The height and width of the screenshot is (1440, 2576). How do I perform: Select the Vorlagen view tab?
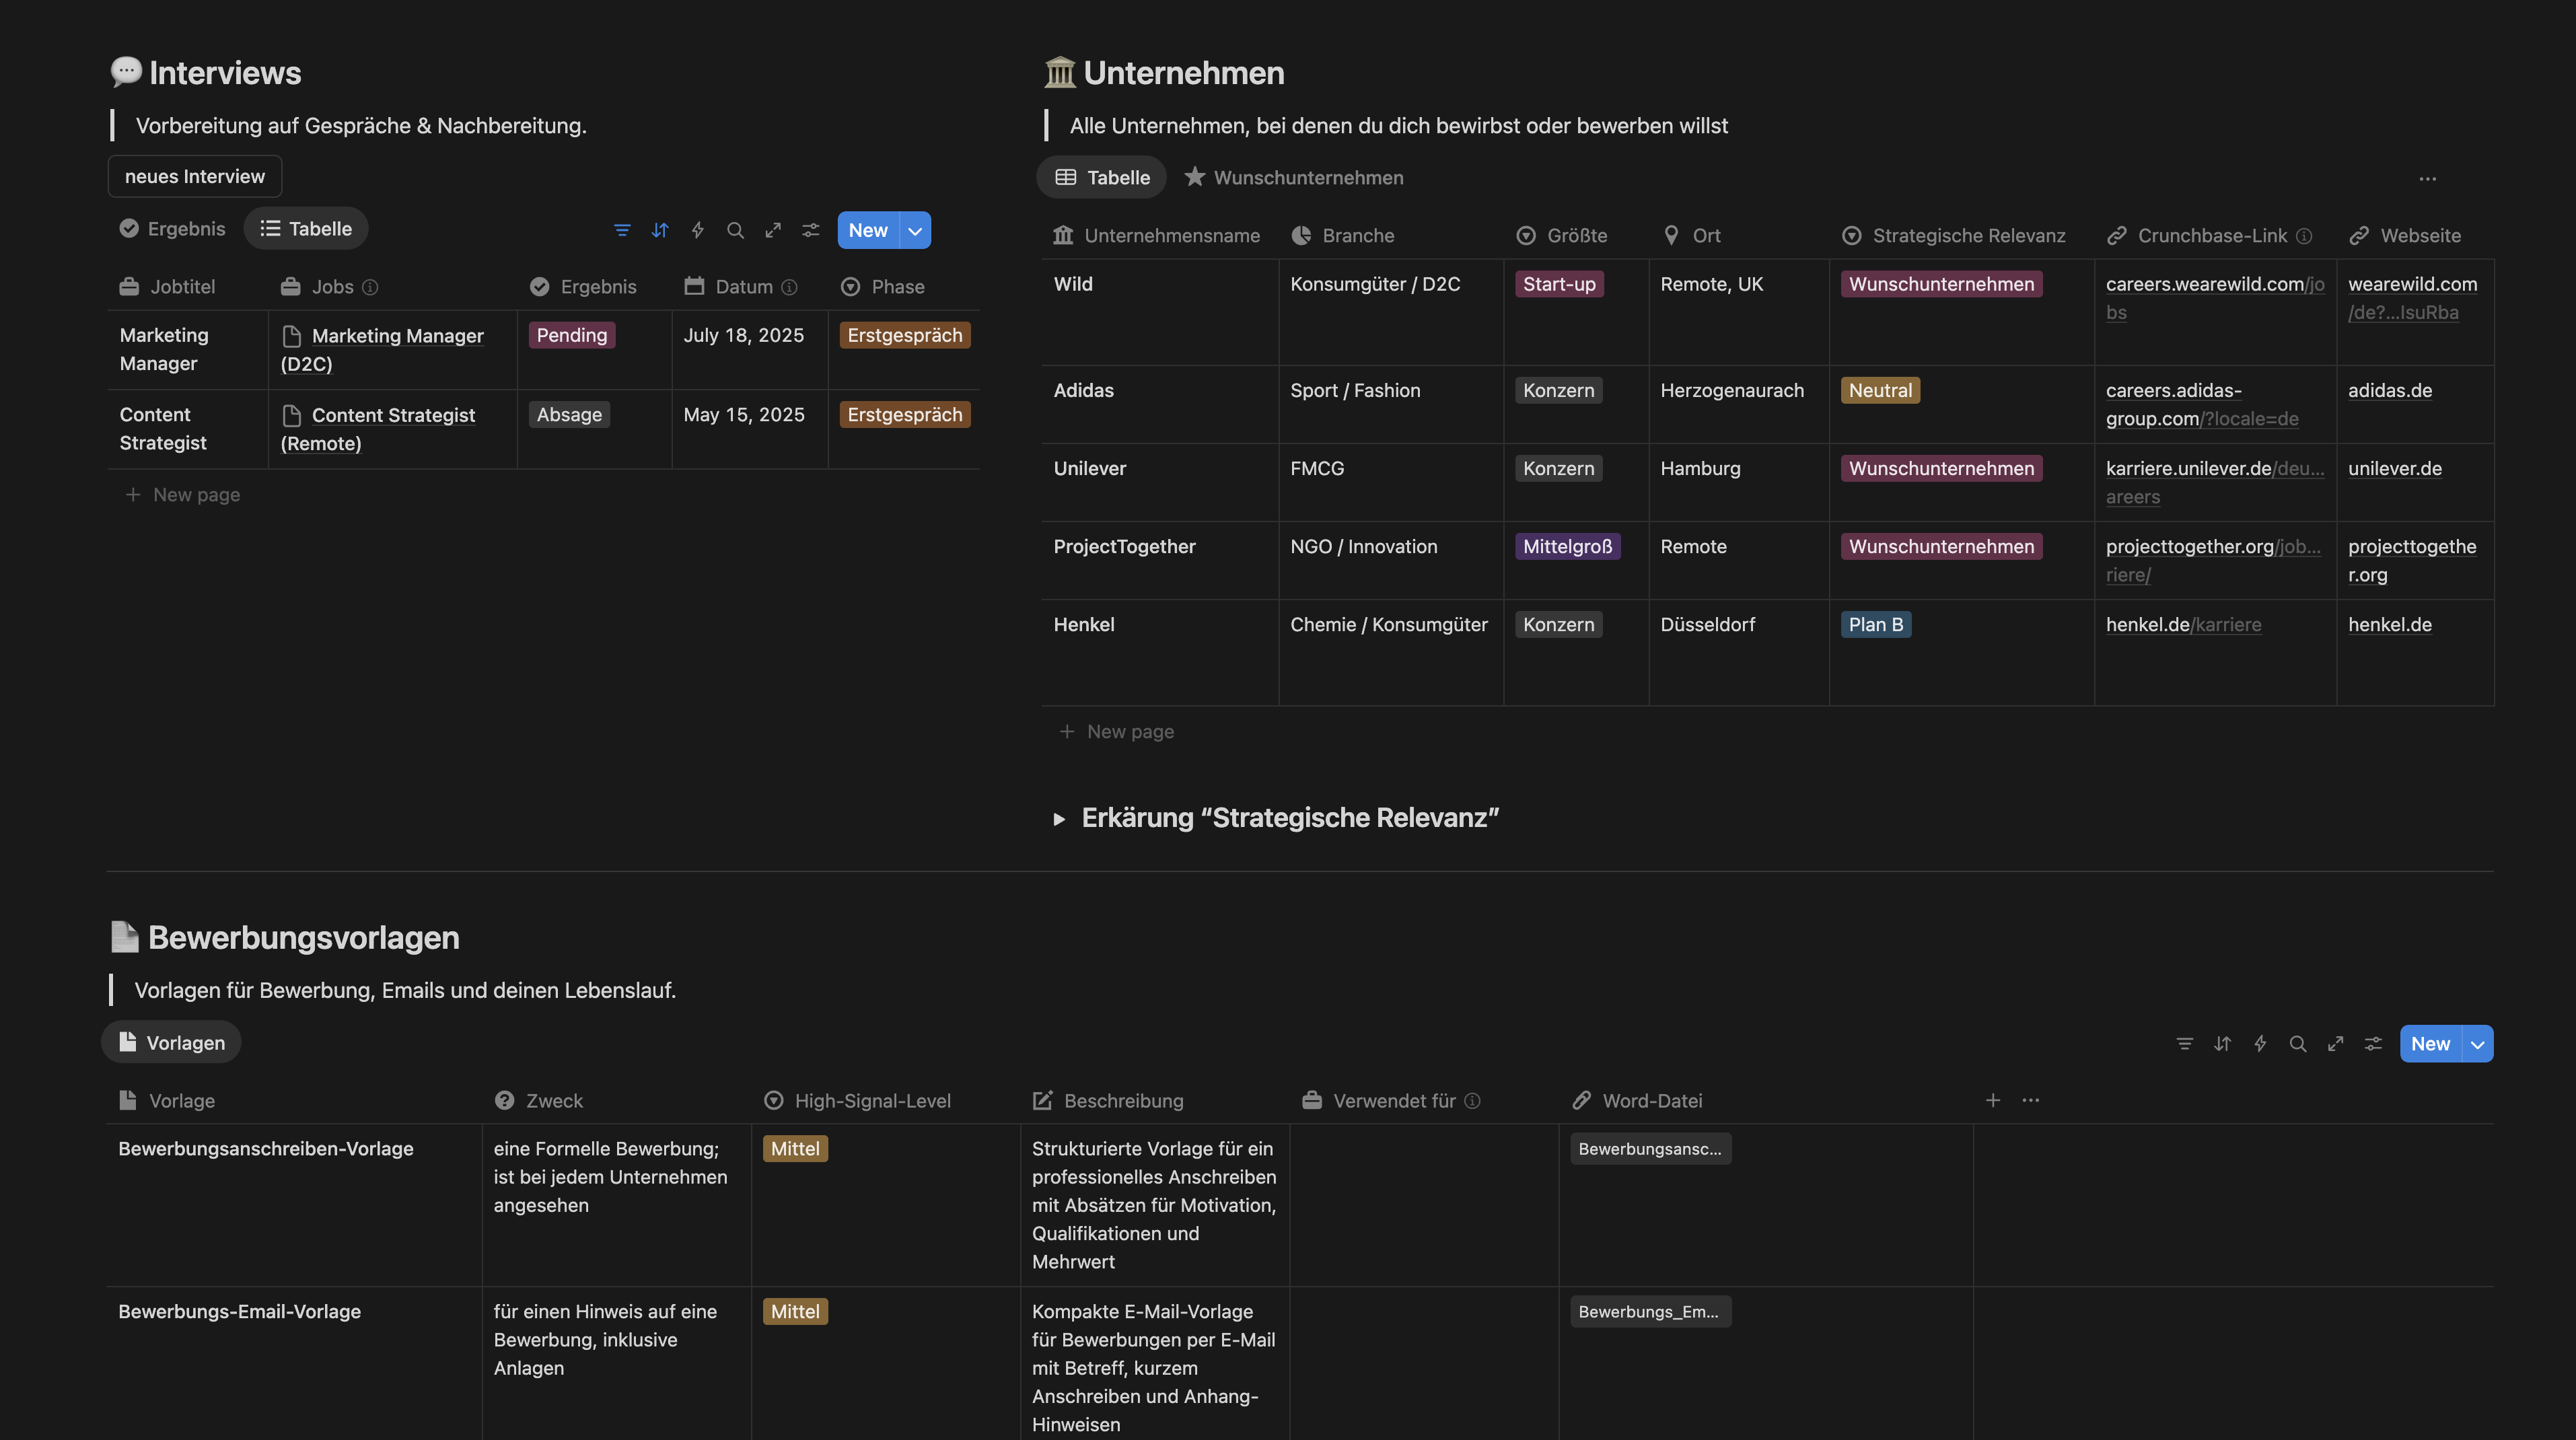pyautogui.click(x=171, y=1042)
